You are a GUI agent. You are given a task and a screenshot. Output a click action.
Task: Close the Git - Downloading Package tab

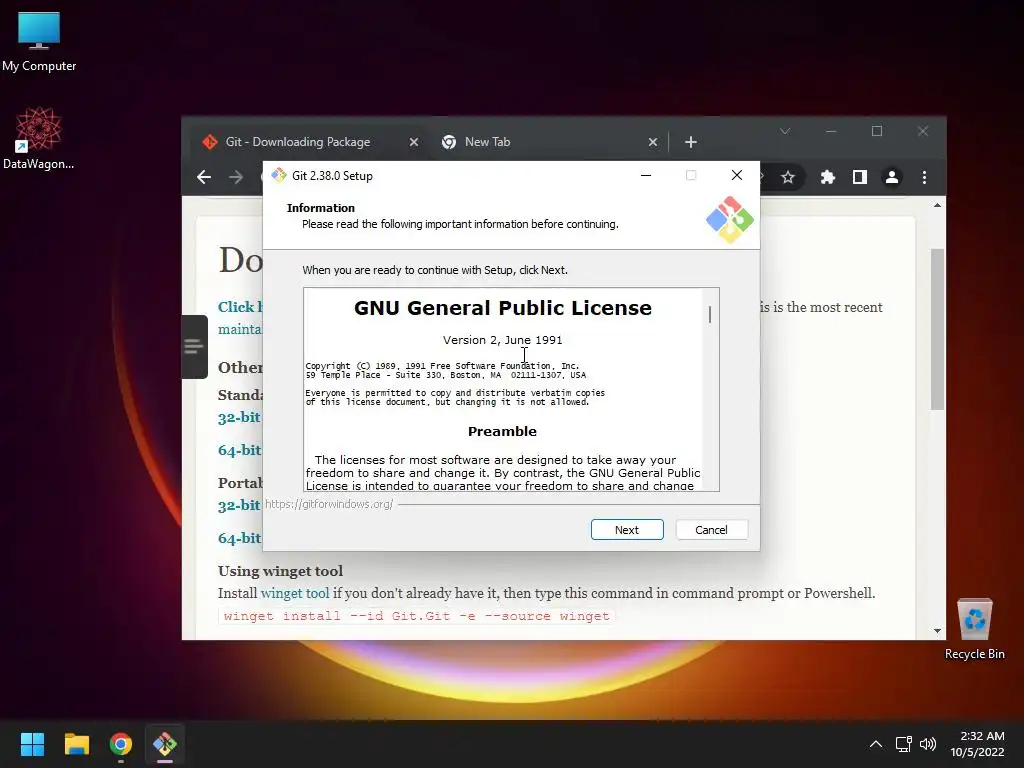413,142
